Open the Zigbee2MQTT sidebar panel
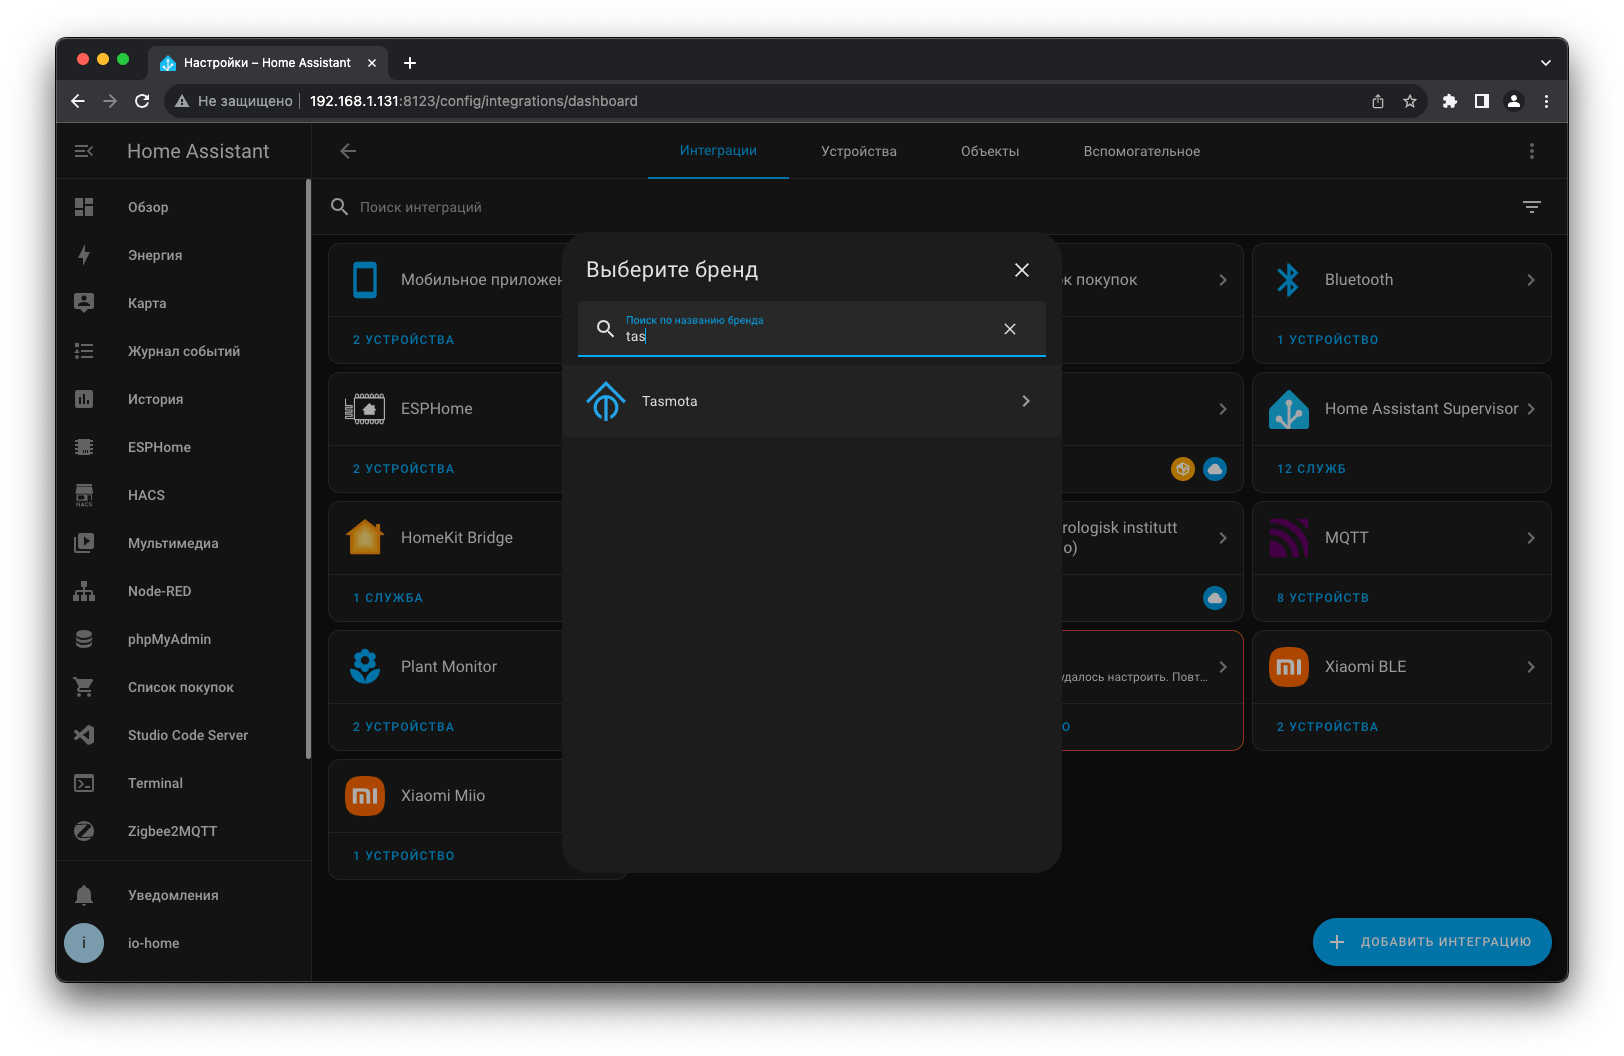 pos(172,831)
